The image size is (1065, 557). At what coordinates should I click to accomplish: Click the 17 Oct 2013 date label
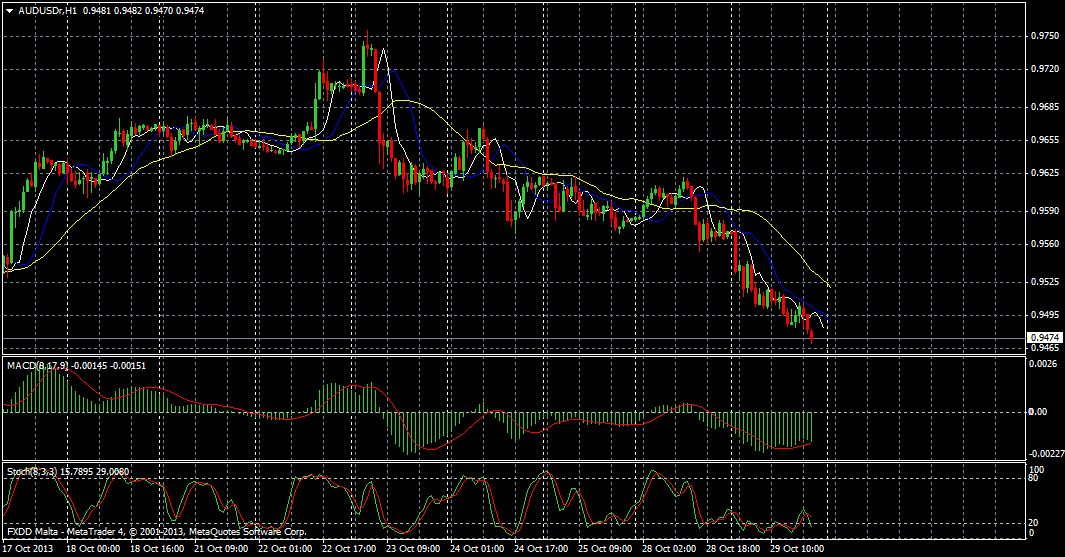[30, 549]
